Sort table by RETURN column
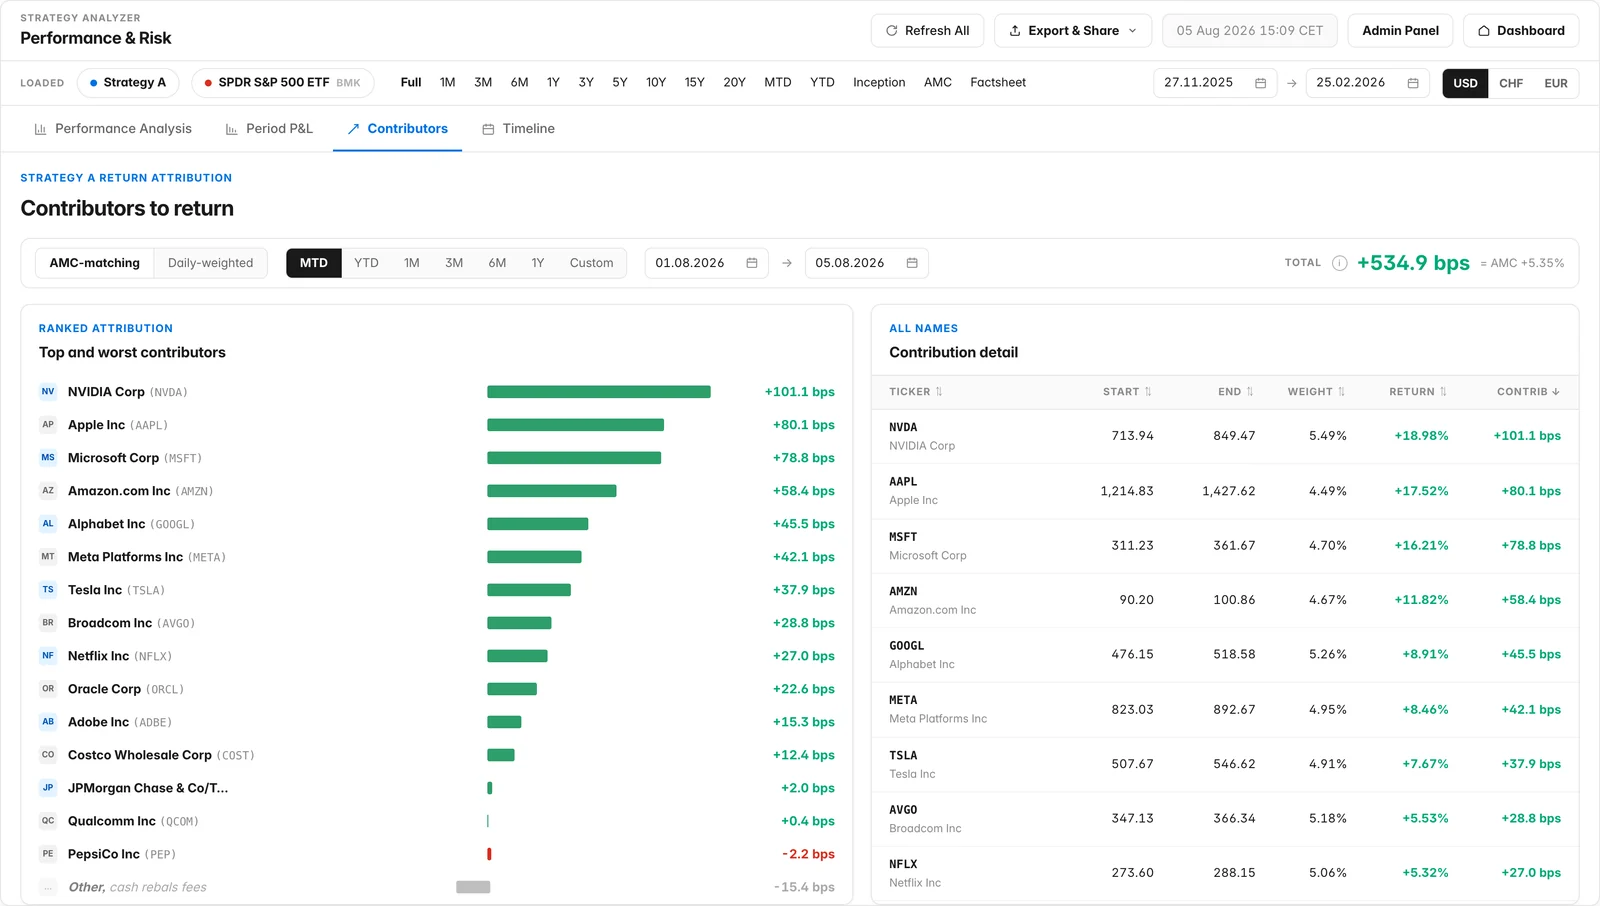Screen dimensions: 1600x906 pos(1418,392)
